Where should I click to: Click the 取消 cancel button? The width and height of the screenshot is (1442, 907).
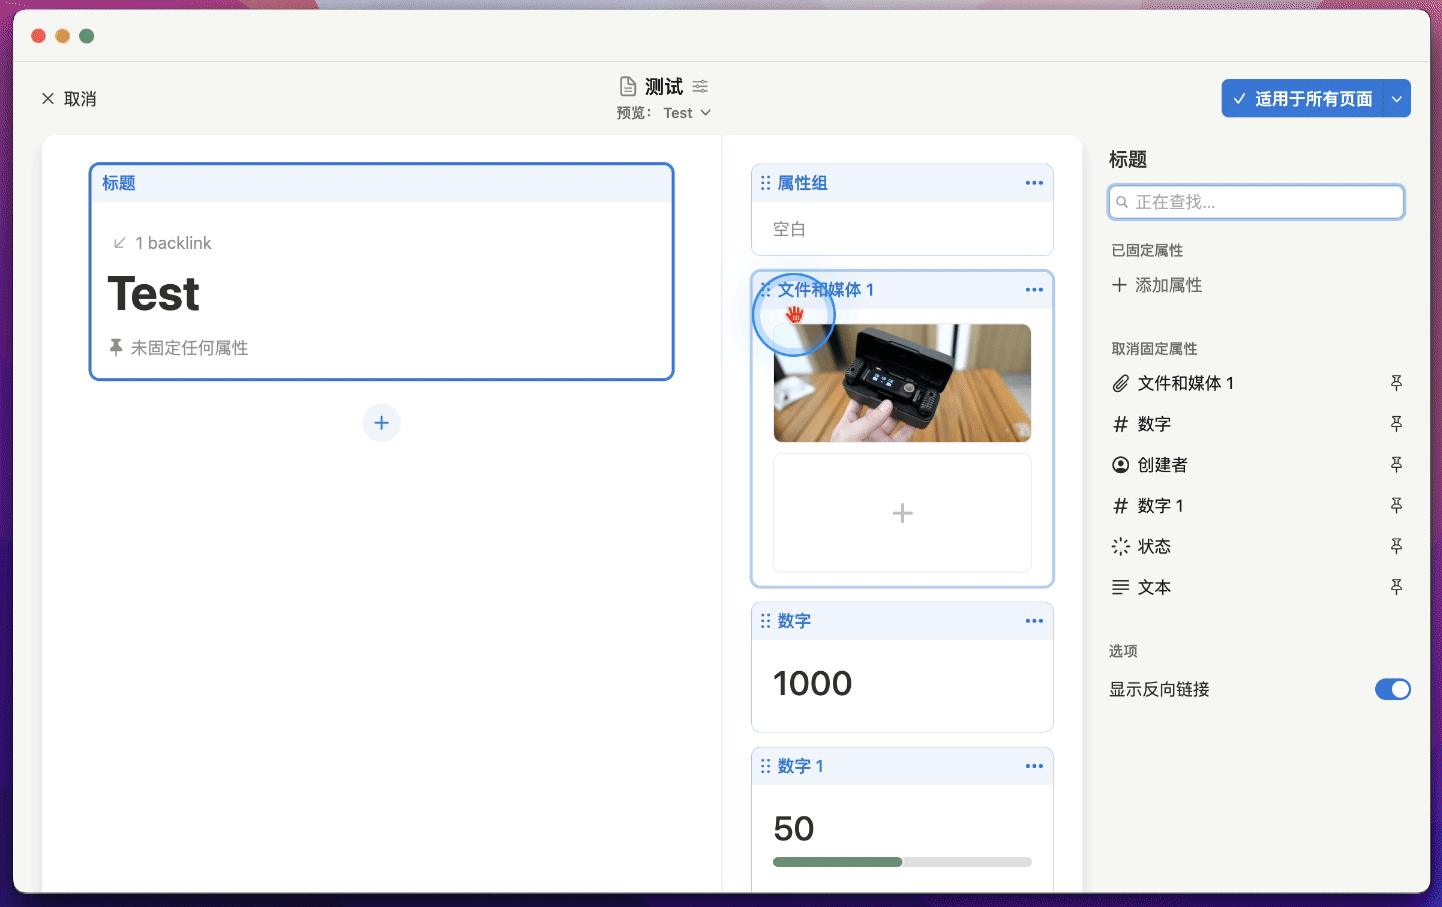point(69,99)
